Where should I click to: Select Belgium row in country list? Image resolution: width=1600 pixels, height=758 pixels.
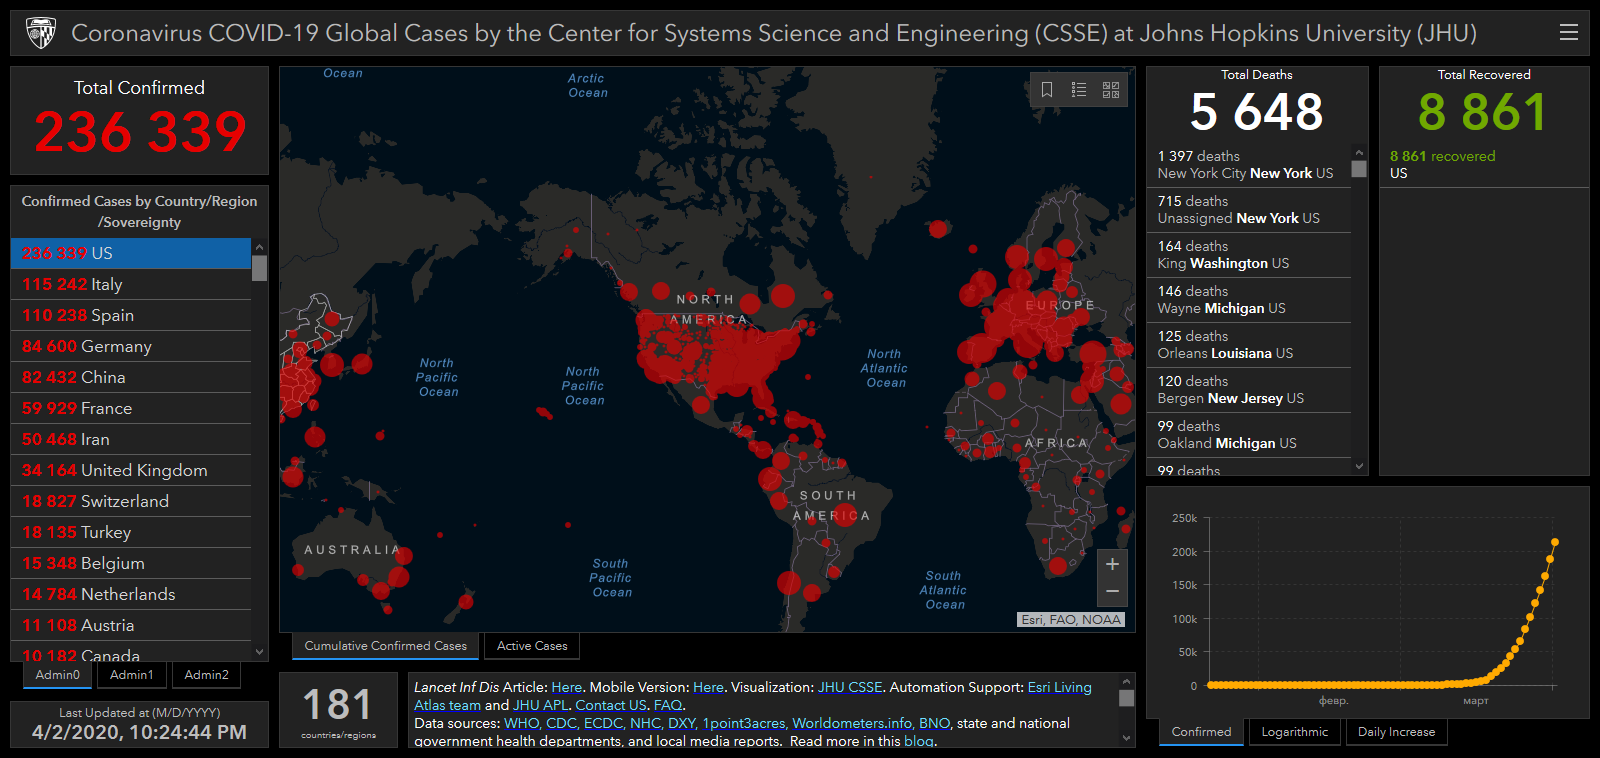(131, 563)
